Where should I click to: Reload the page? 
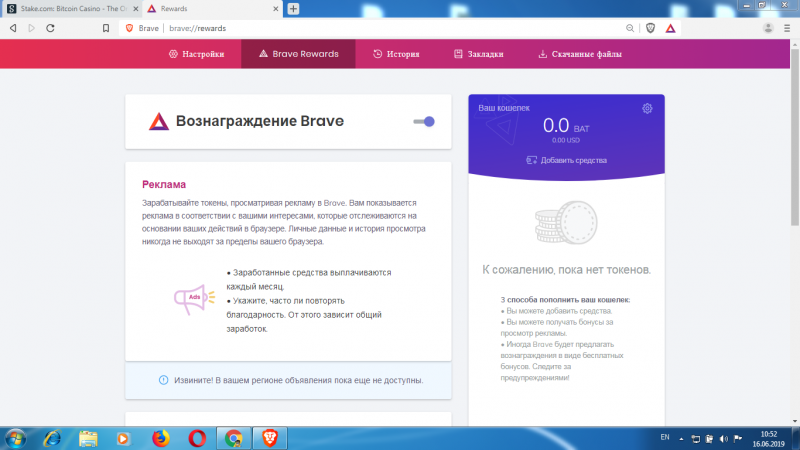tap(50, 28)
